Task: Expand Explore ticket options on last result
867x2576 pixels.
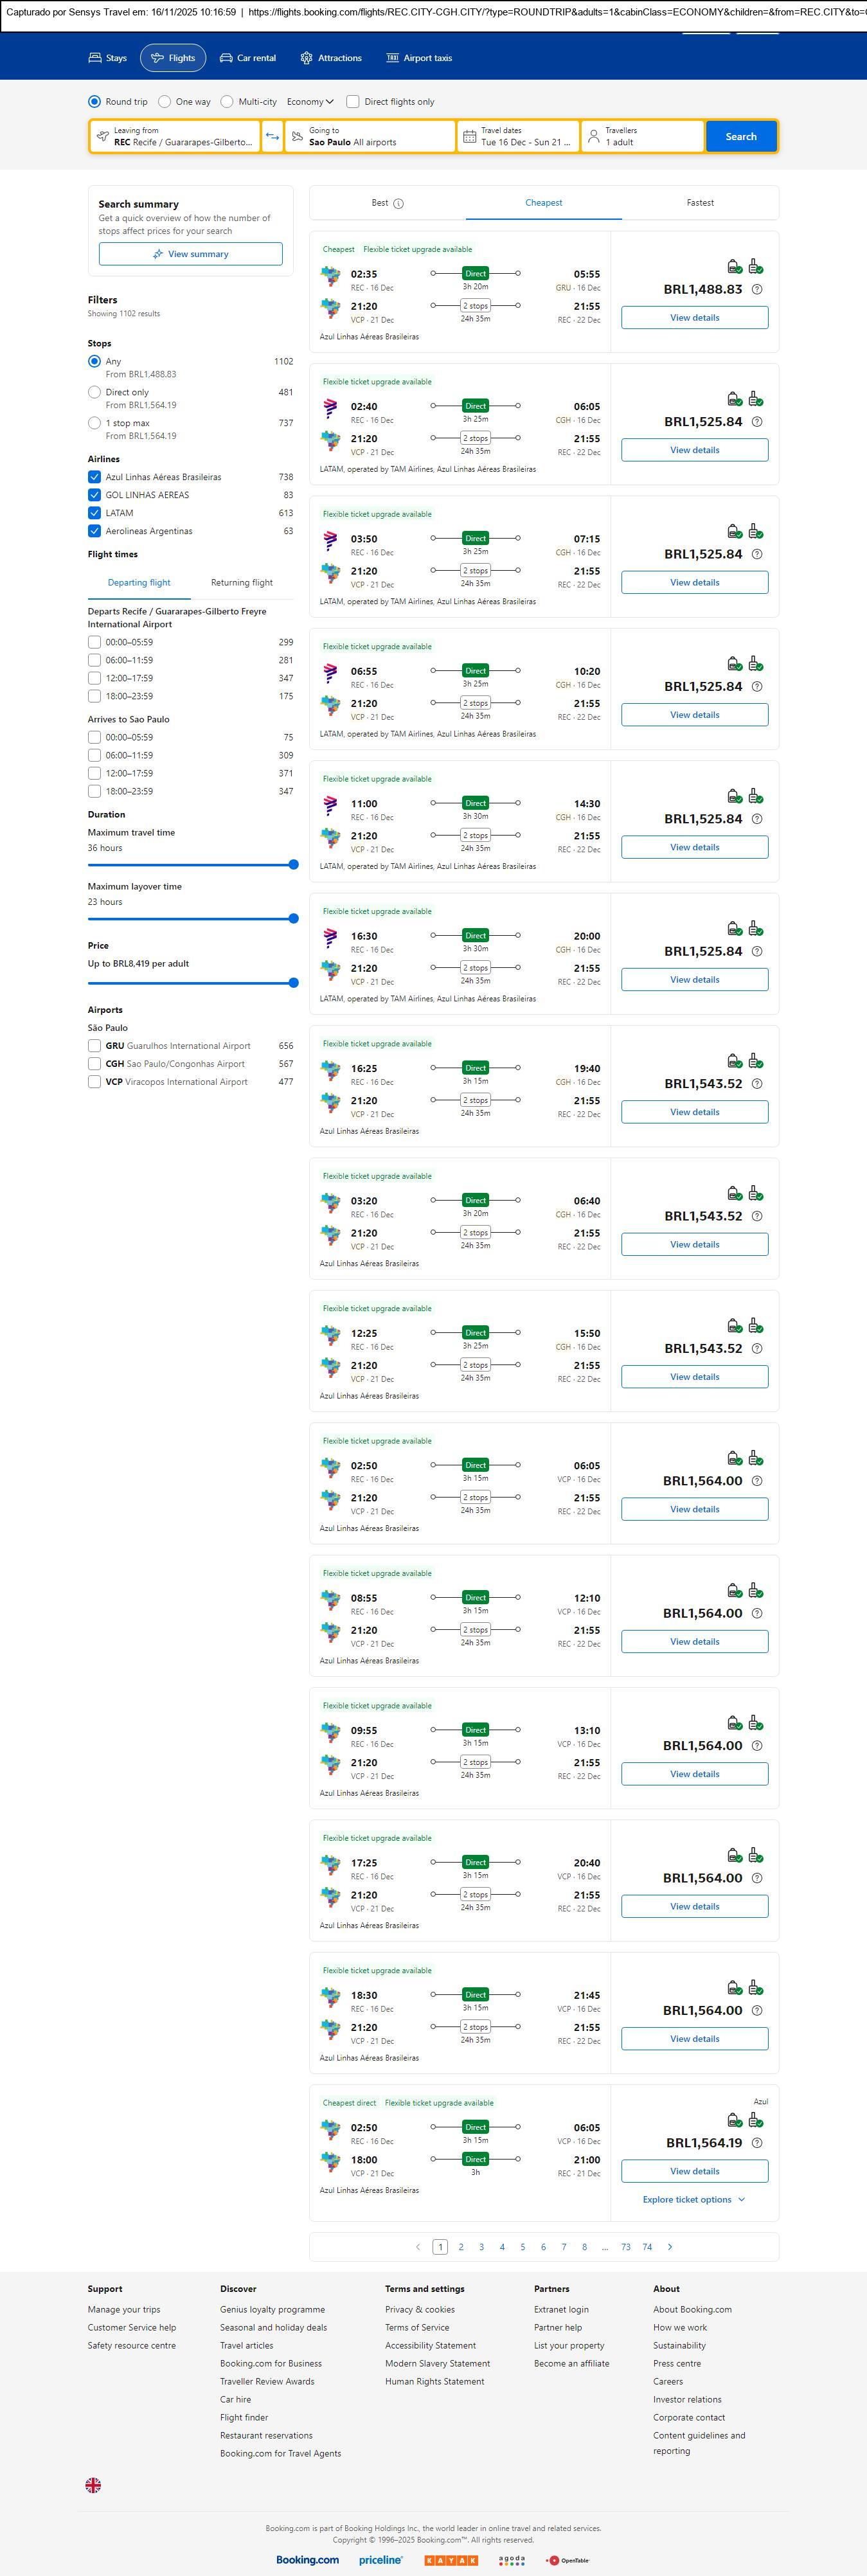Action: click(x=694, y=2199)
